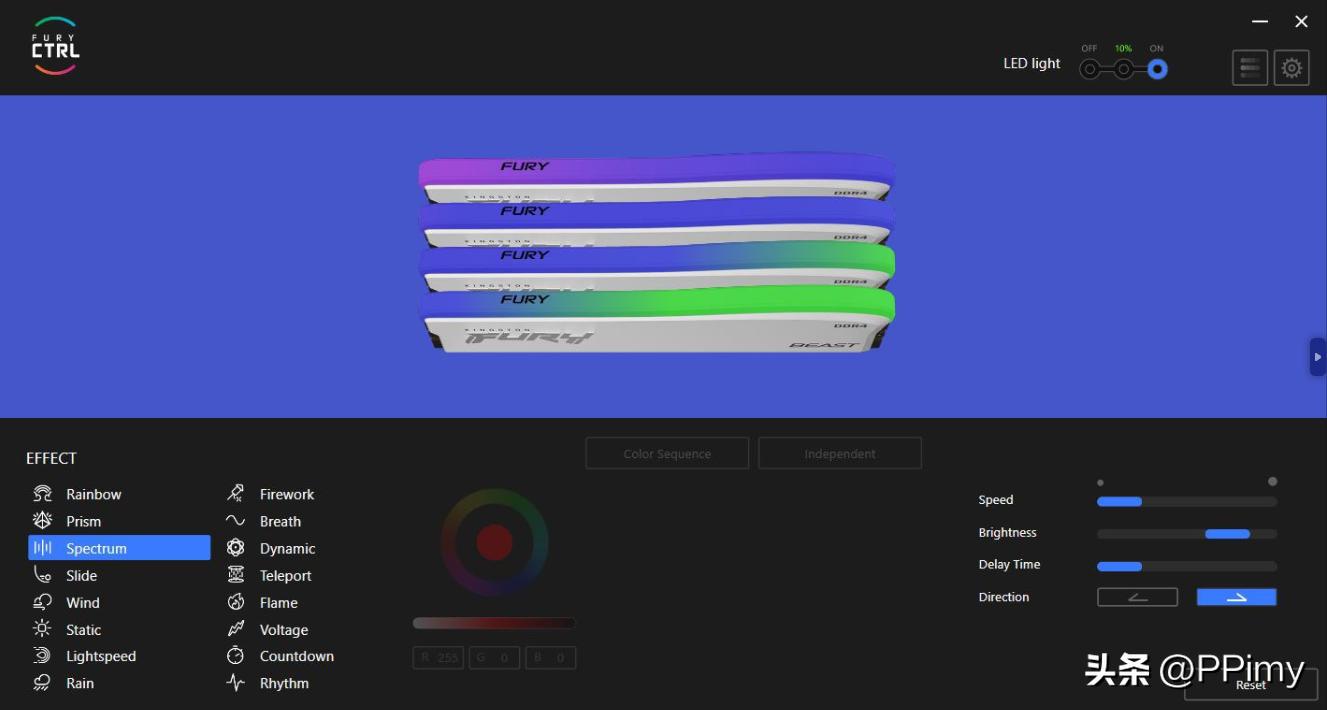Click the Slide effect icon

pos(42,575)
